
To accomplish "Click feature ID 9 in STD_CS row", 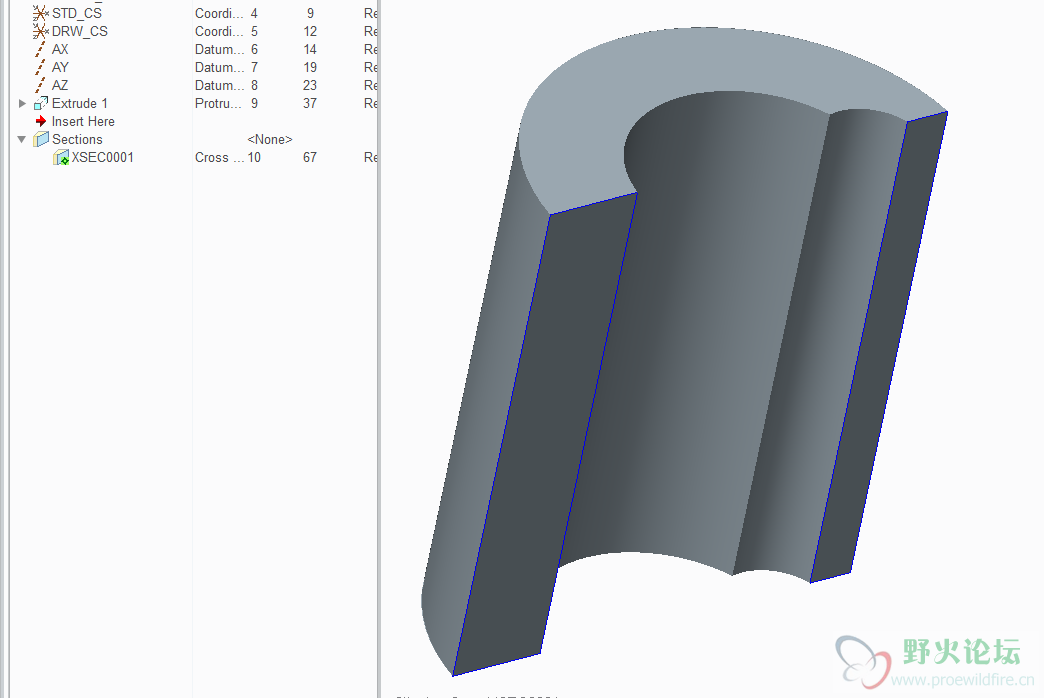I will click(310, 13).
